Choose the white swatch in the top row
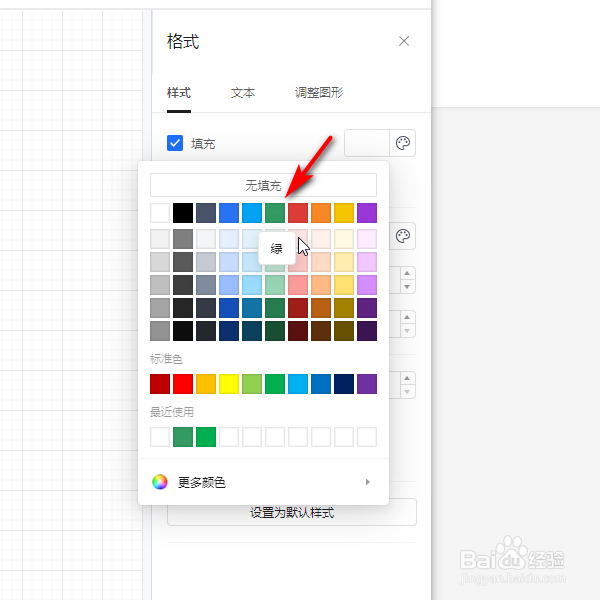 pos(160,212)
